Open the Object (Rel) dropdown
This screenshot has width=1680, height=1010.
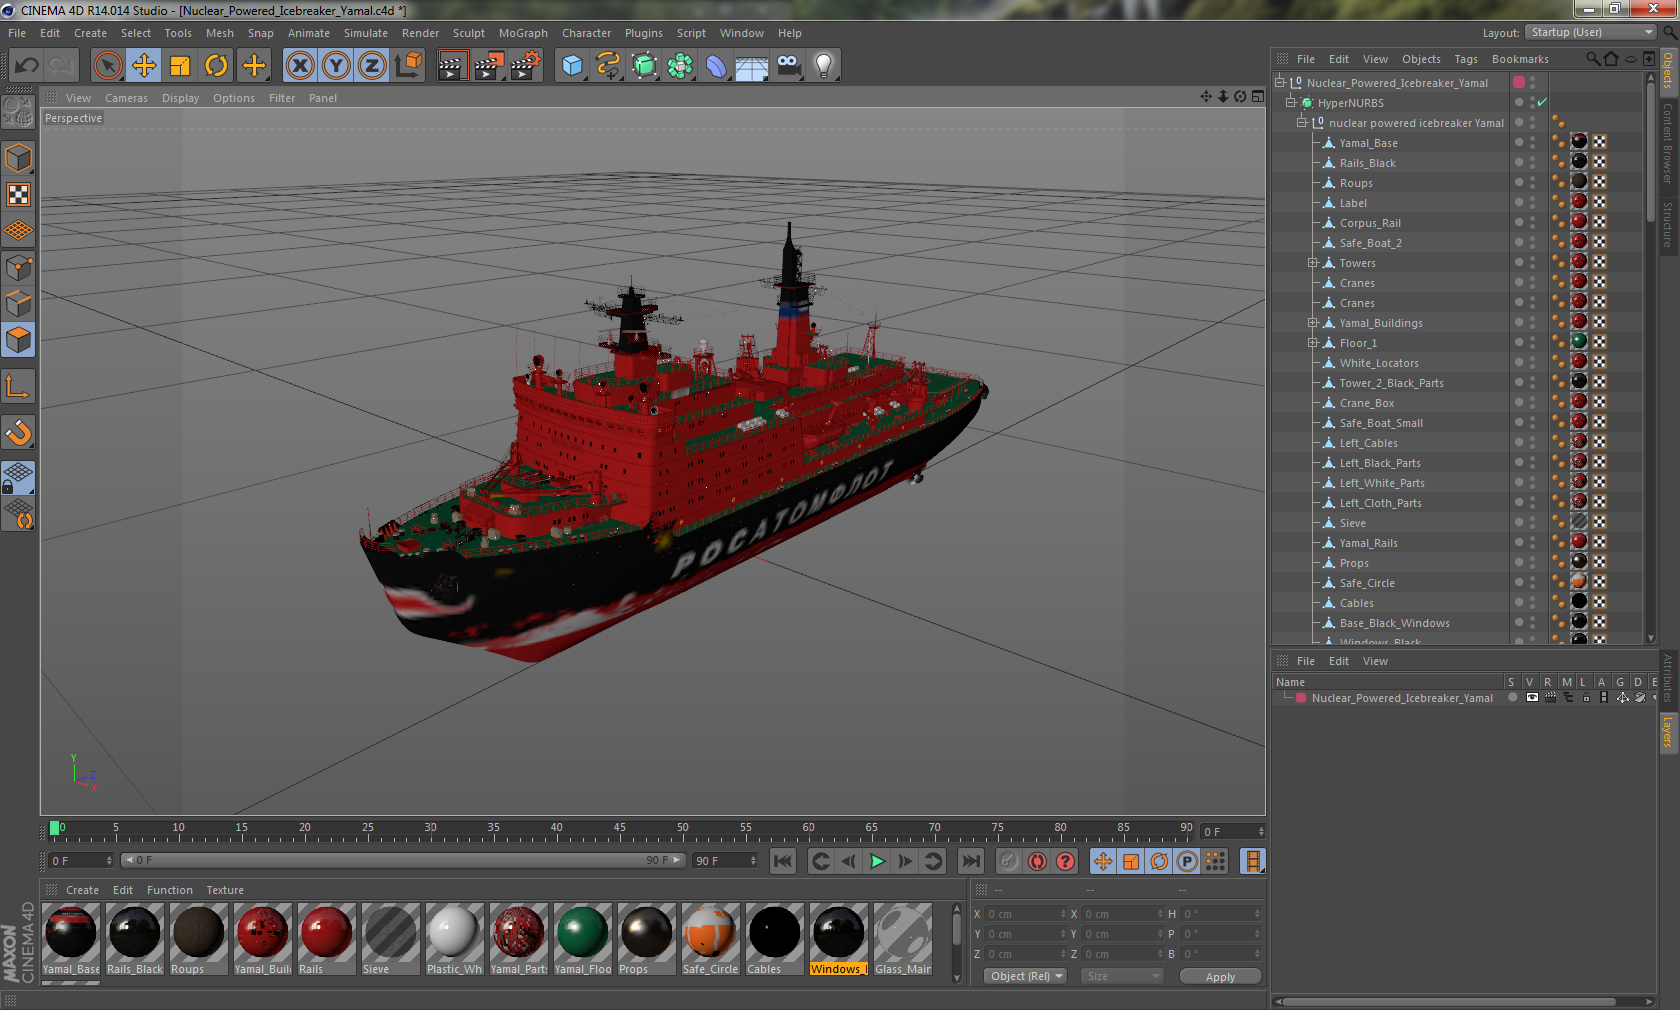coord(1026,976)
